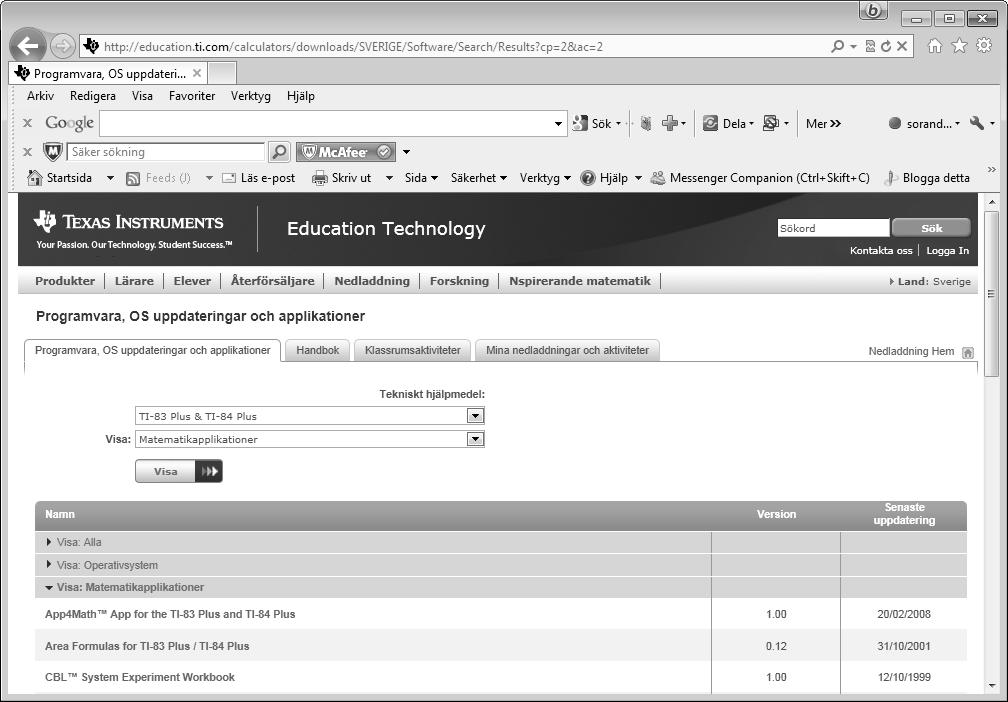Open the McAfee badge dropdown arrow
The height and width of the screenshot is (702, 1008).
(406, 152)
